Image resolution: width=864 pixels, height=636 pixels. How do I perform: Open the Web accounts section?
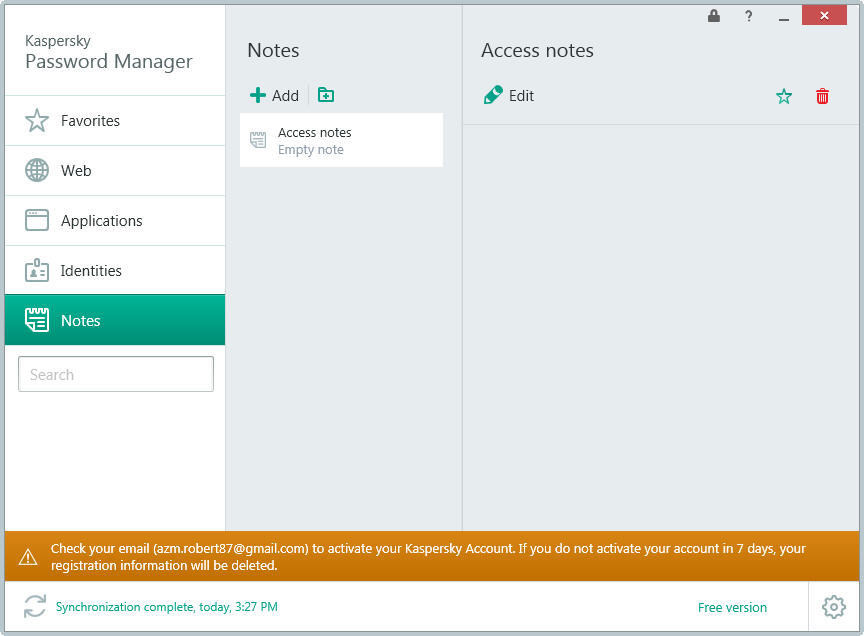(x=115, y=171)
